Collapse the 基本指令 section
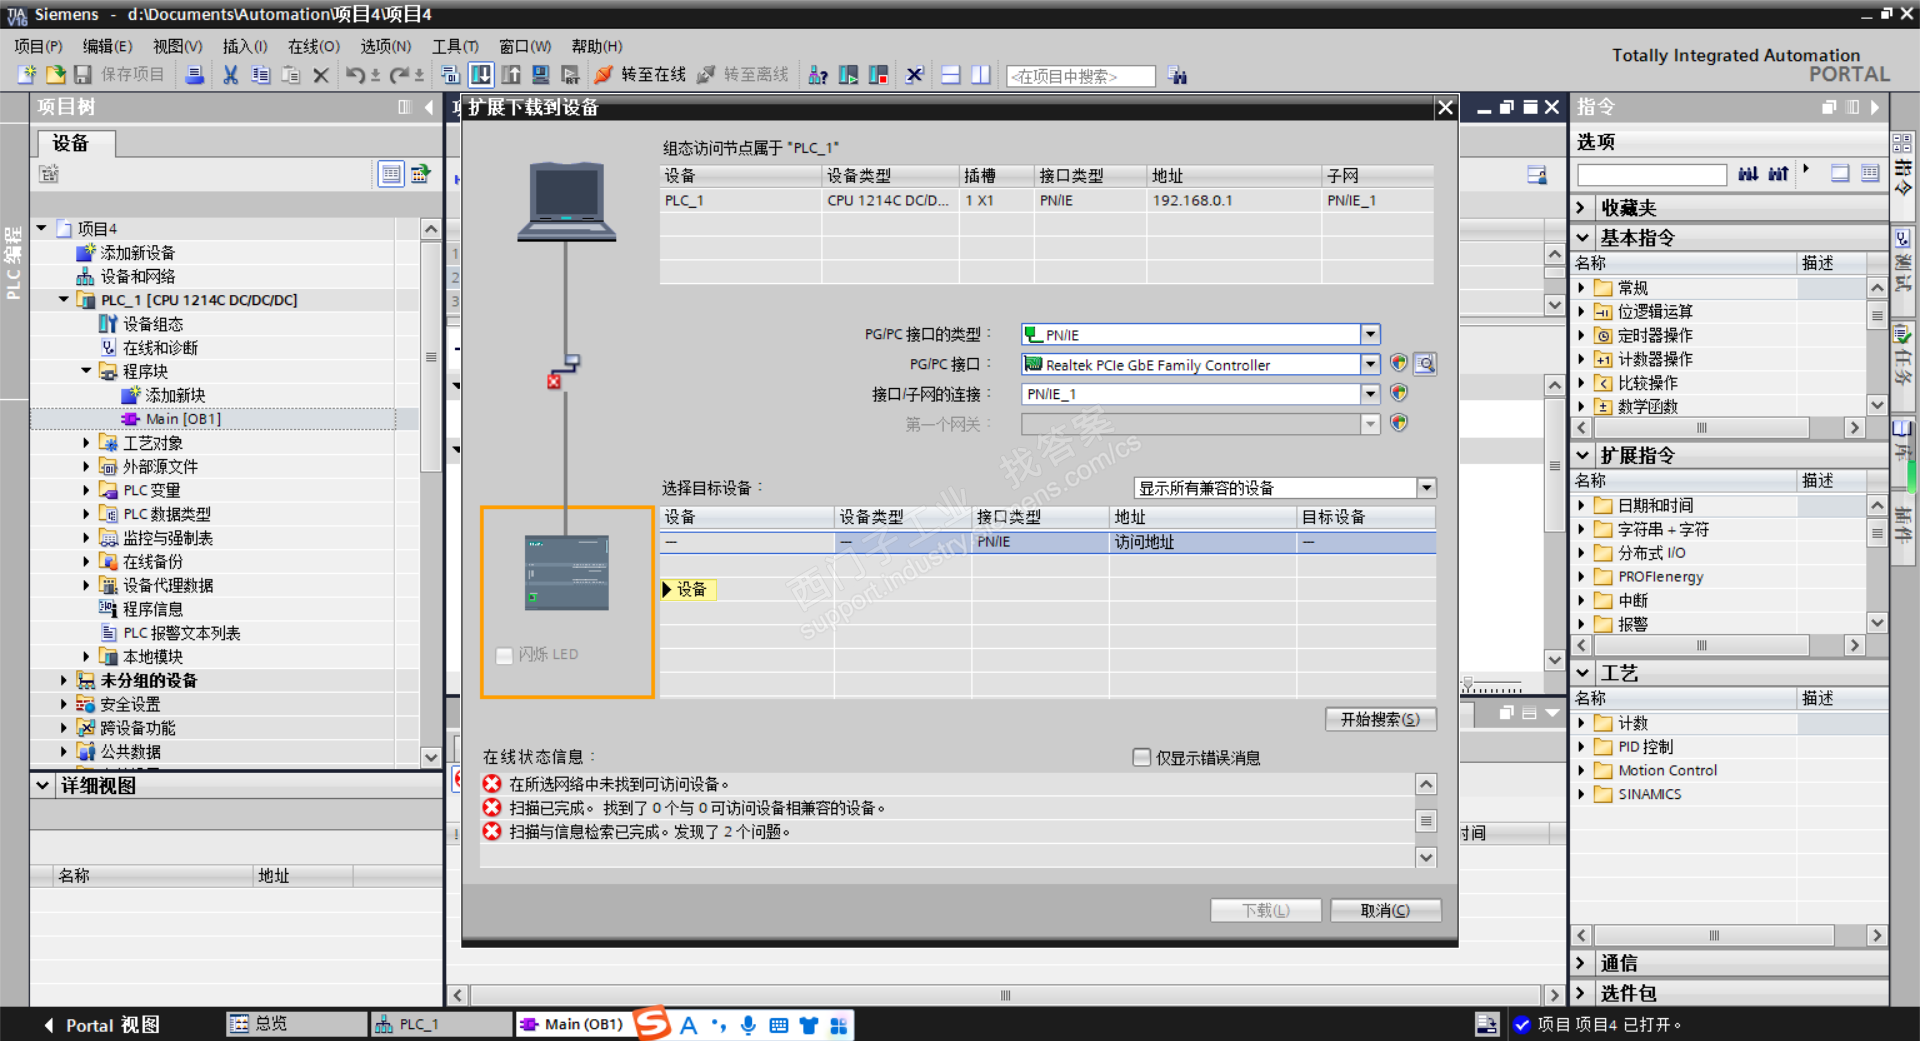The image size is (1920, 1041). 1582,238
